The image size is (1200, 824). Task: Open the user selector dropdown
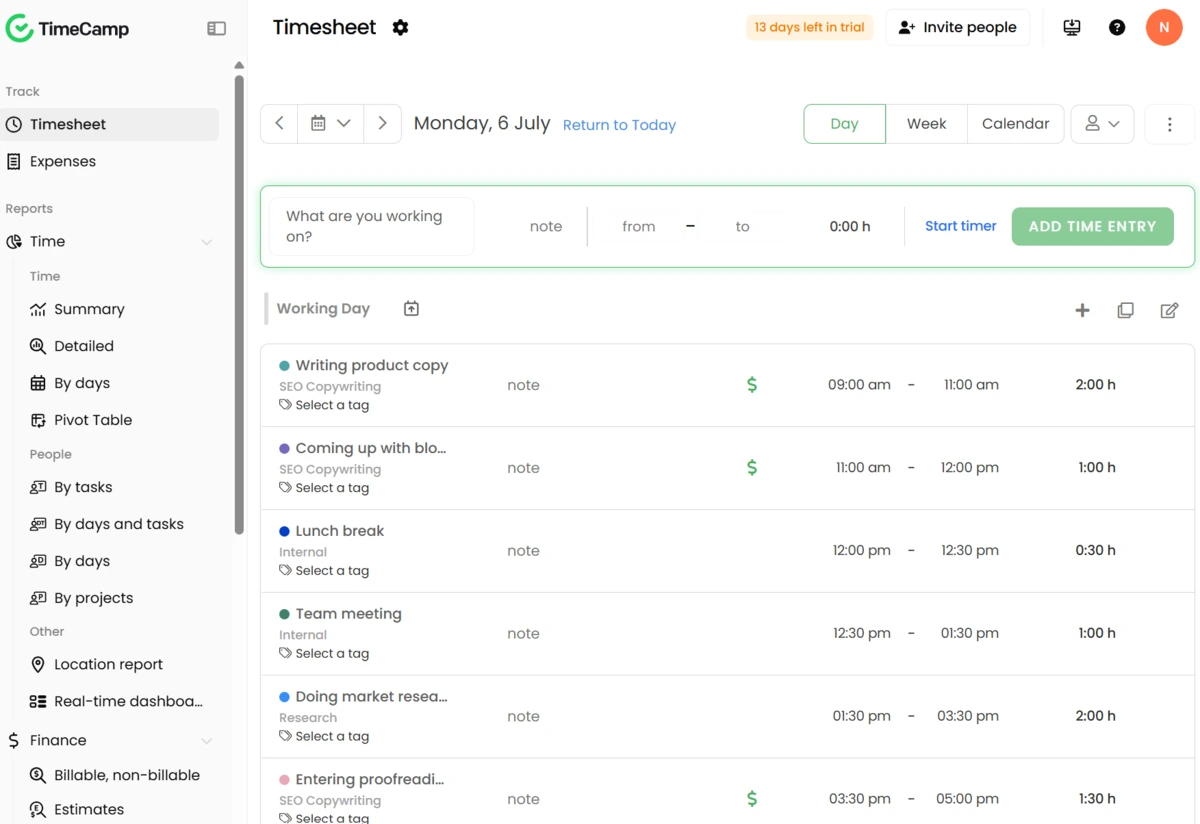pos(1102,124)
